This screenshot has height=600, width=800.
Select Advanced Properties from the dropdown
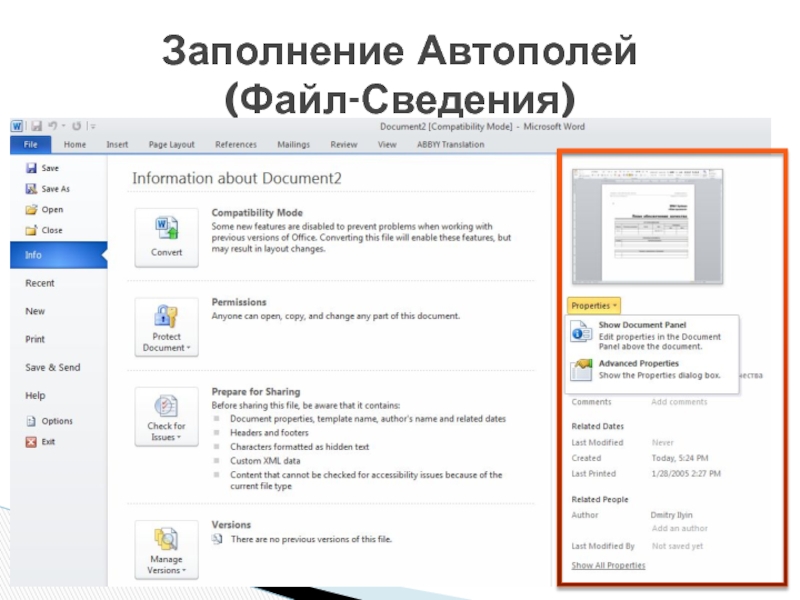tap(638, 363)
